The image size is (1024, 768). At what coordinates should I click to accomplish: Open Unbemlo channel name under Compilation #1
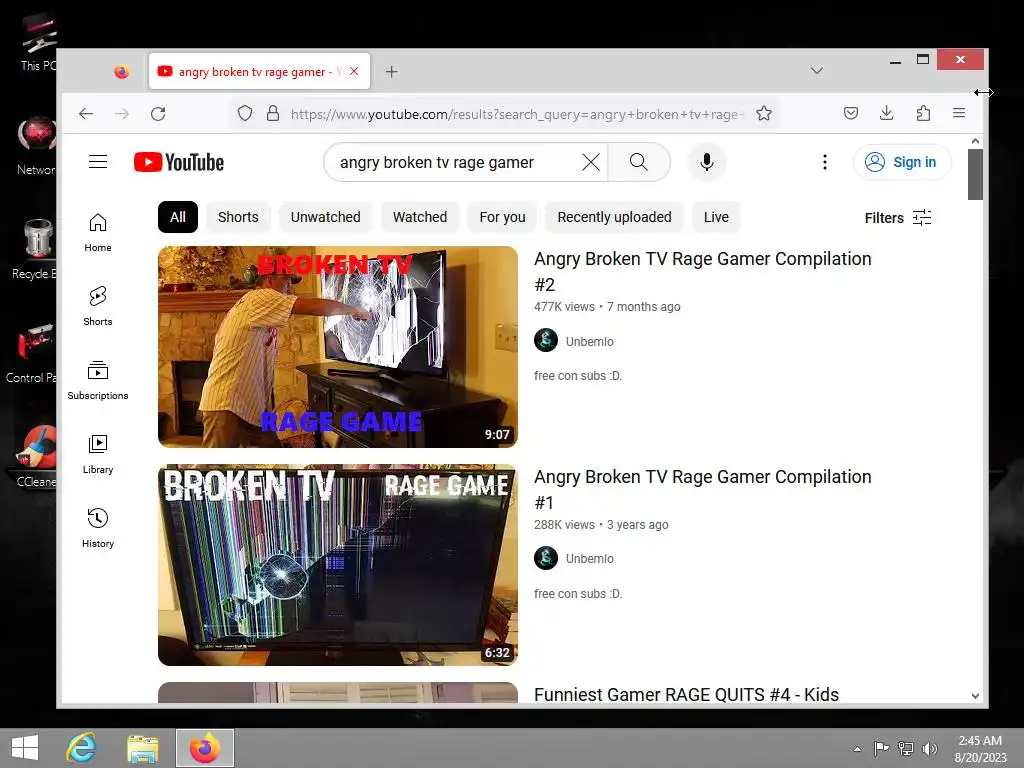pyautogui.click(x=589, y=559)
